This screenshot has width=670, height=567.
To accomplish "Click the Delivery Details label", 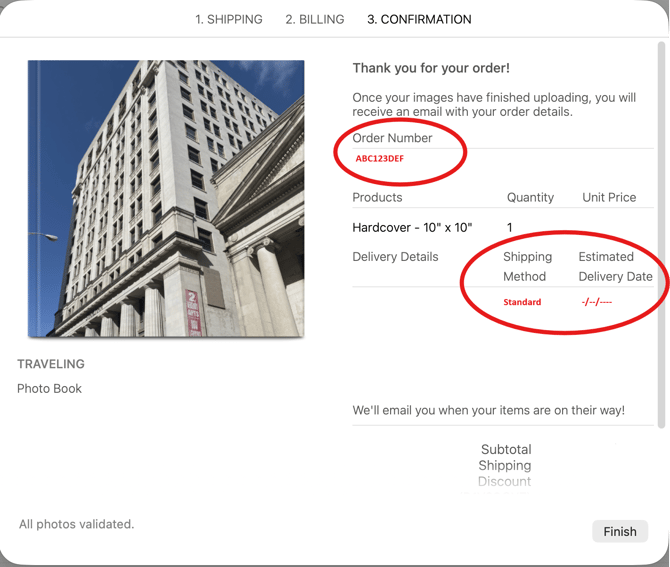I will pos(395,257).
